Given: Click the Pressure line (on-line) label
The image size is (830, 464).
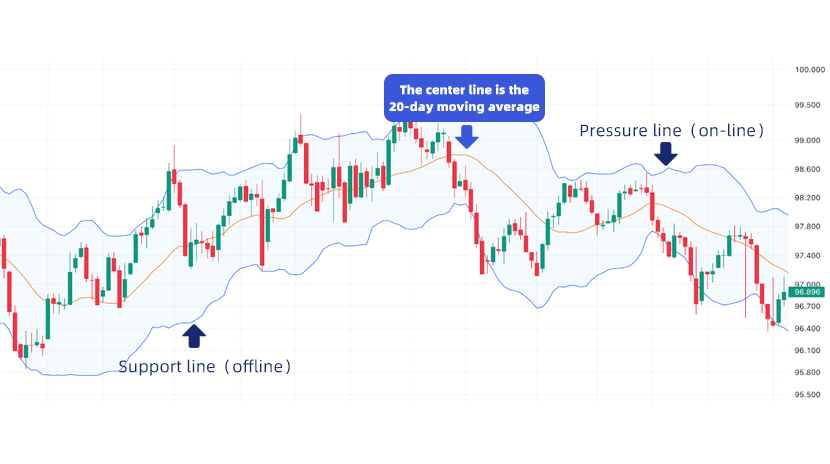Looking at the screenshot, I should click(672, 130).
